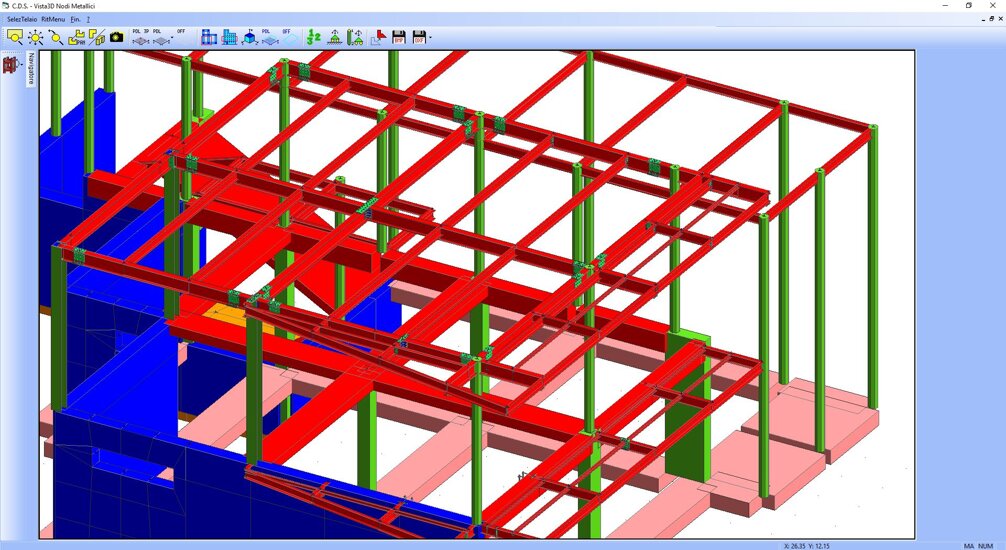Click the red flag corner icon
The width and height of the screenshot is (1006, 550).
[377, 37]
